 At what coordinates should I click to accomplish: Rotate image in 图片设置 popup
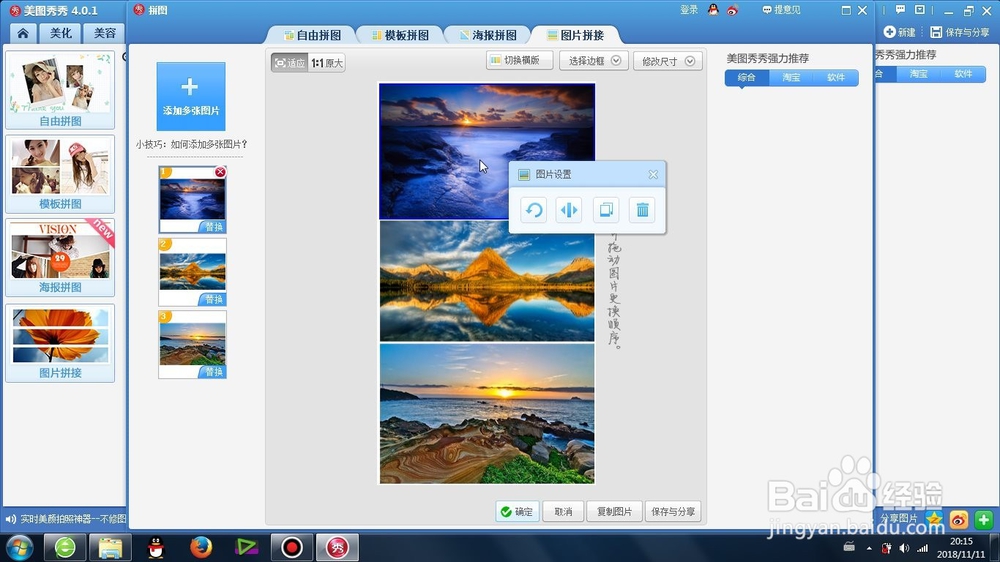click(534, 210)
